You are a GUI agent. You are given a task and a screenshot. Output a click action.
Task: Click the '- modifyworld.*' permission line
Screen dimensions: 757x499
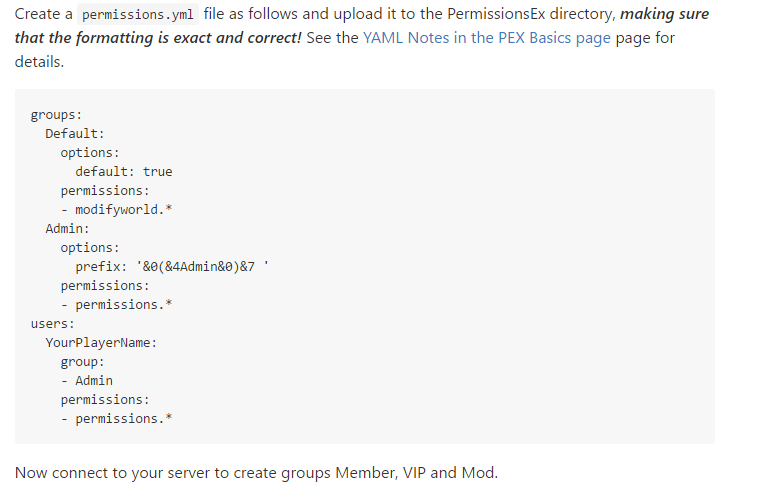point(118,210)
